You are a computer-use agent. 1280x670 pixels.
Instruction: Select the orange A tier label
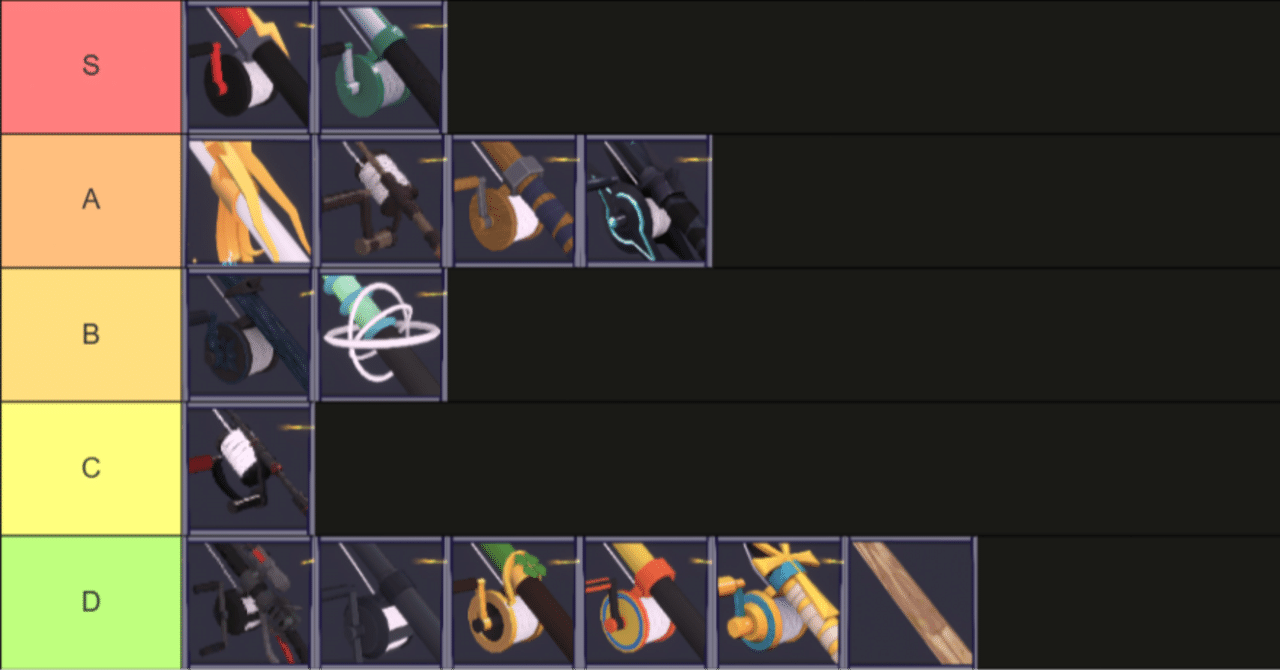coord(91,201)
